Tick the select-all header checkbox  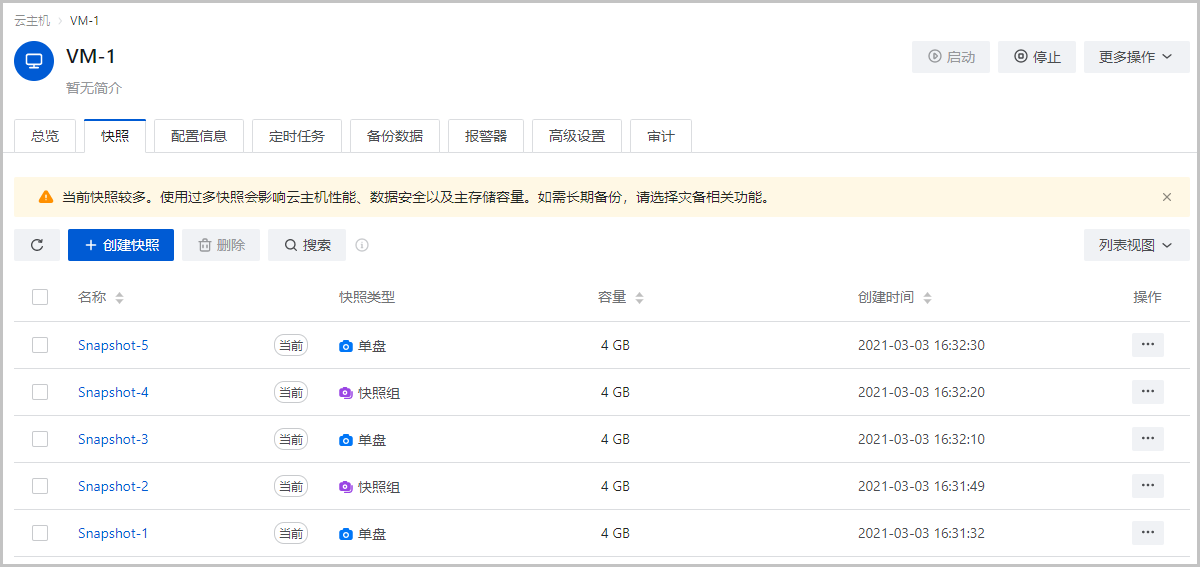pos(40,297)
